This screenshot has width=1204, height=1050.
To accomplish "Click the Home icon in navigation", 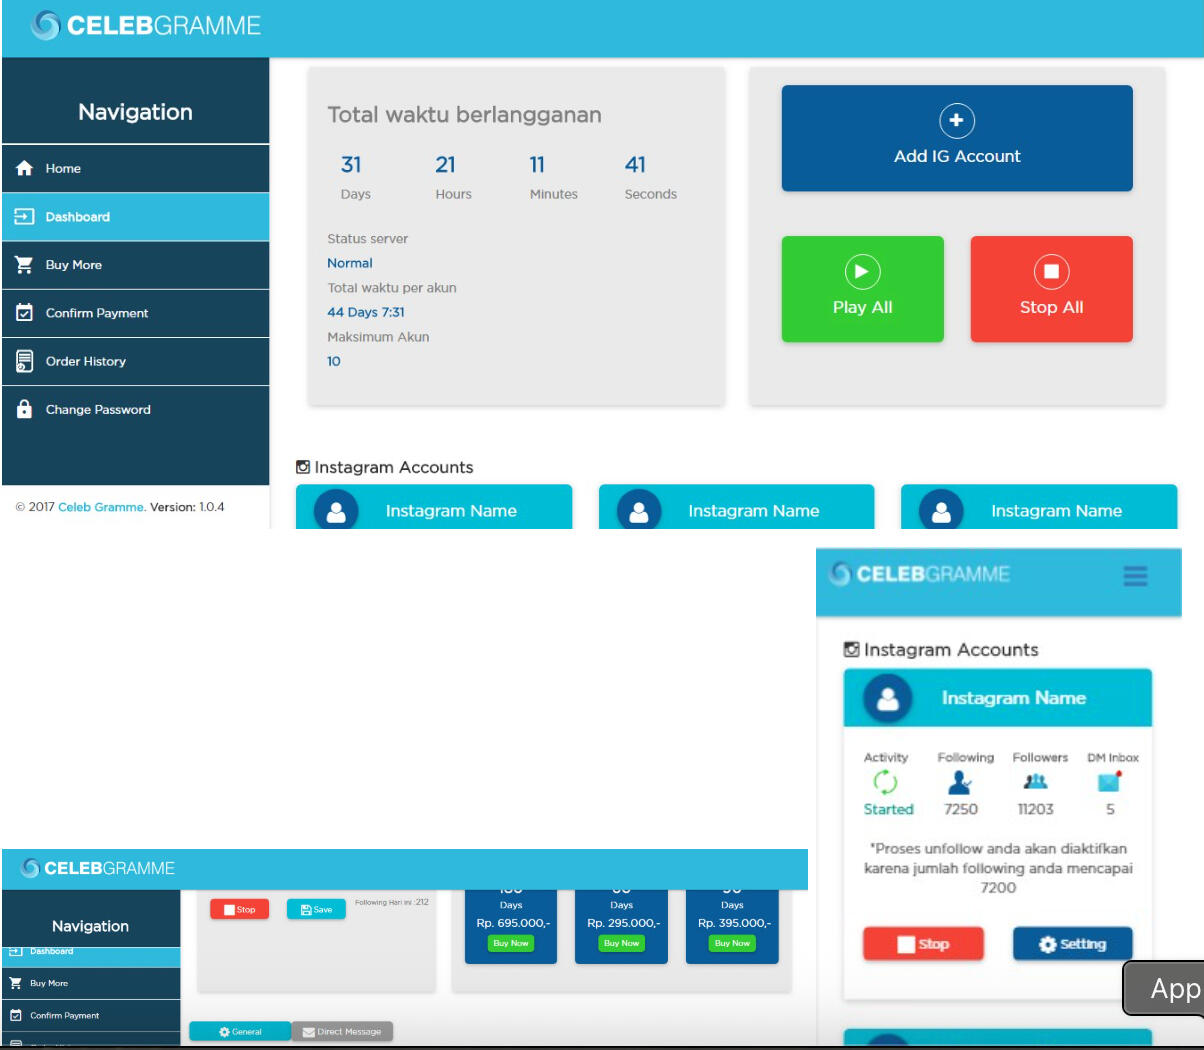I will point(25,168).
